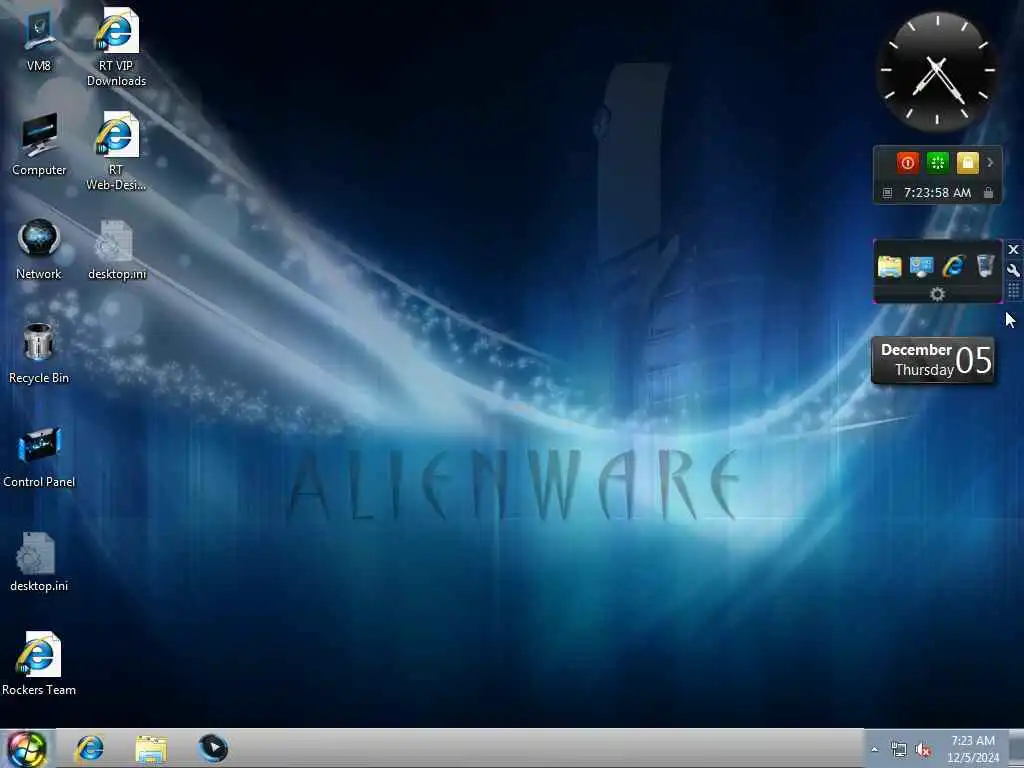This screenshot has width=1024, height=768.
Task: Open the Rockers Team shortcut
Action: (39, 664)
